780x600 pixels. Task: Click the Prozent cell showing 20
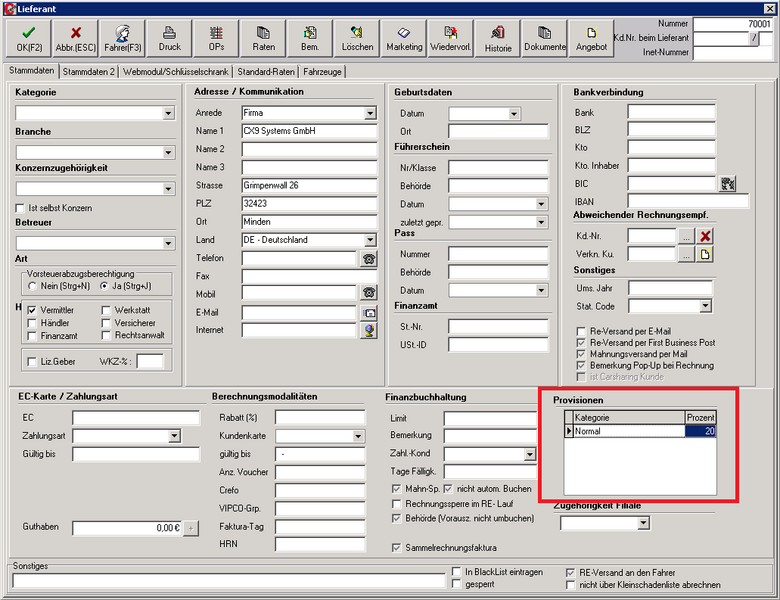click(x=699, y=431)
